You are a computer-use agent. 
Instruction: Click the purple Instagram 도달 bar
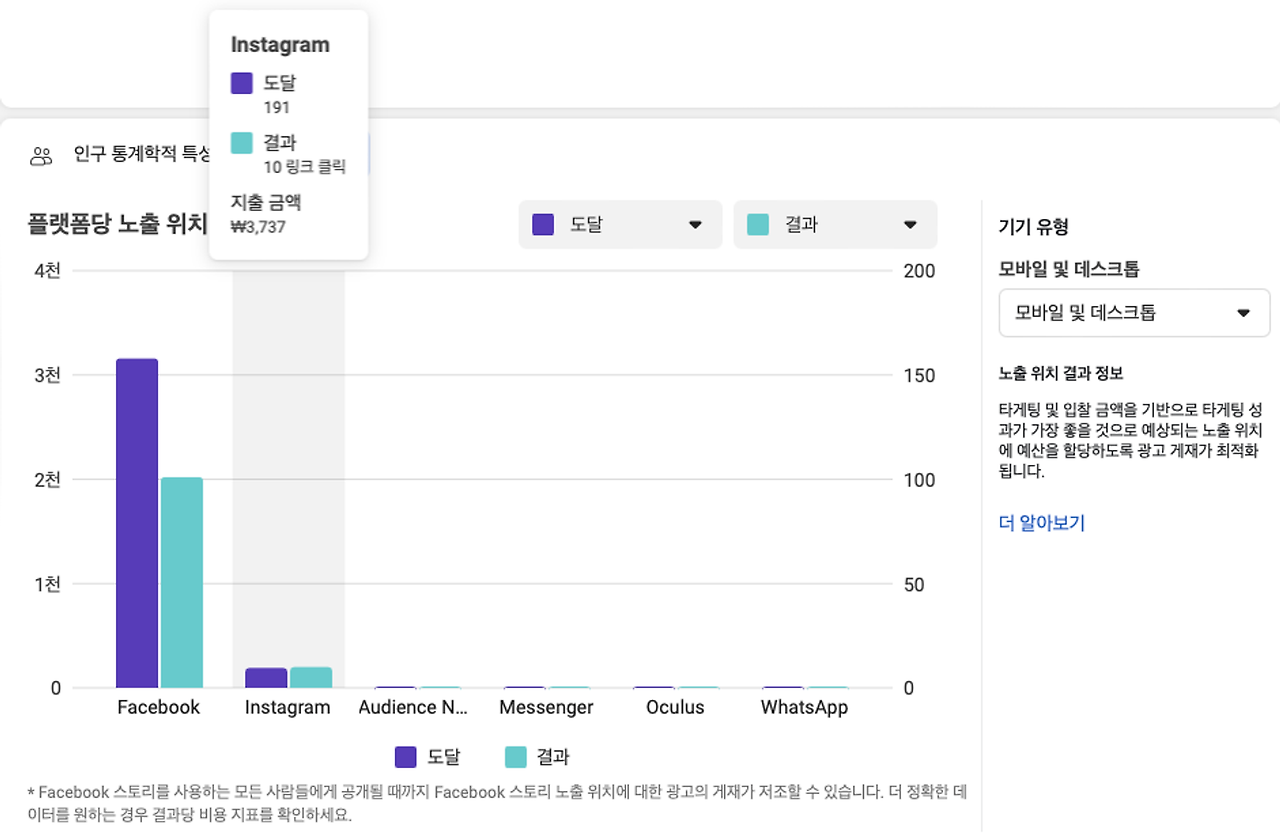(266, 678)
